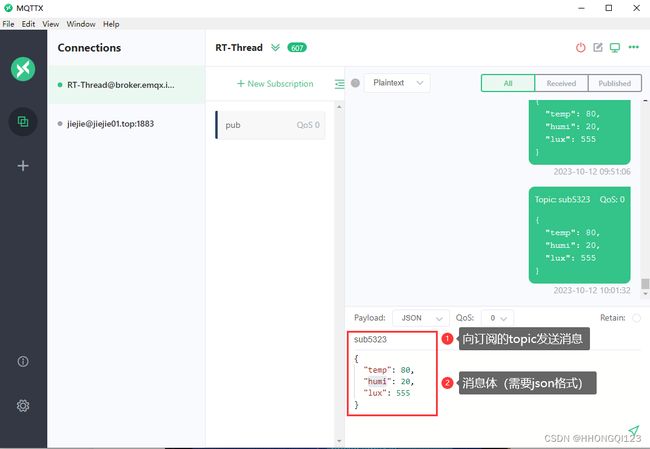
Task: Filter to Published messages
Action: tap(615, 83)
